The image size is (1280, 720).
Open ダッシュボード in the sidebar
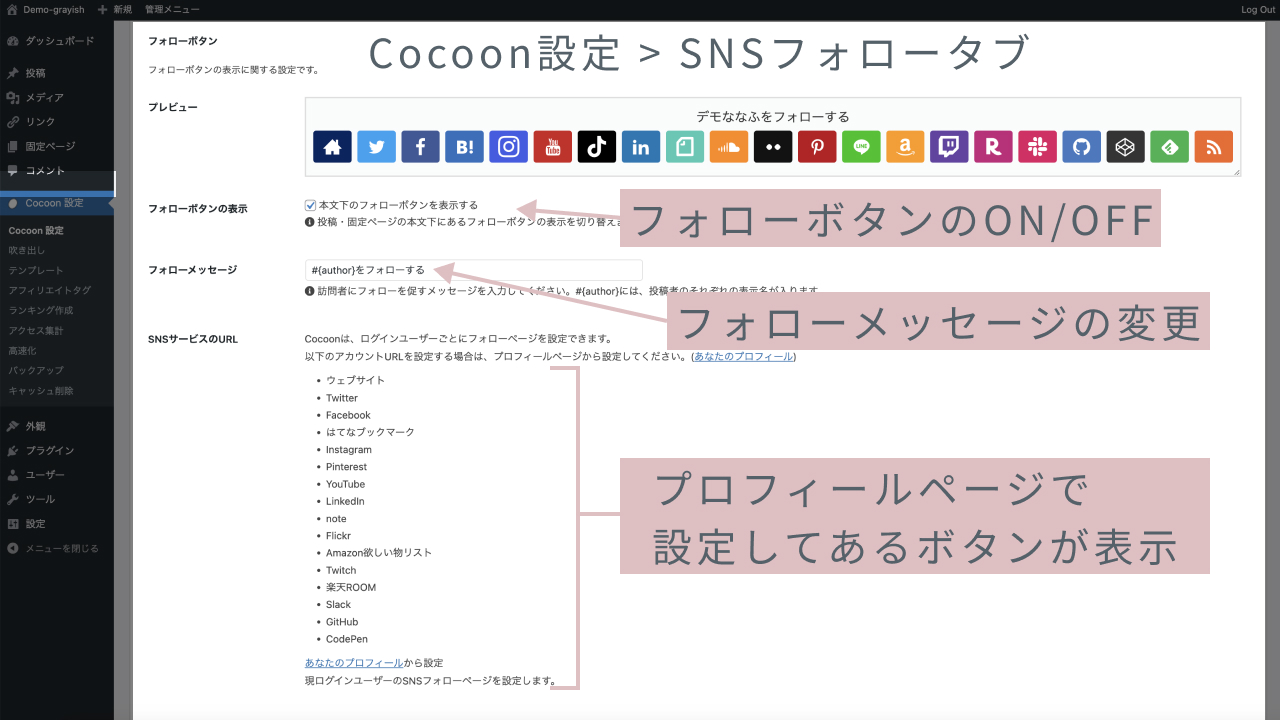tap(57, 41)
